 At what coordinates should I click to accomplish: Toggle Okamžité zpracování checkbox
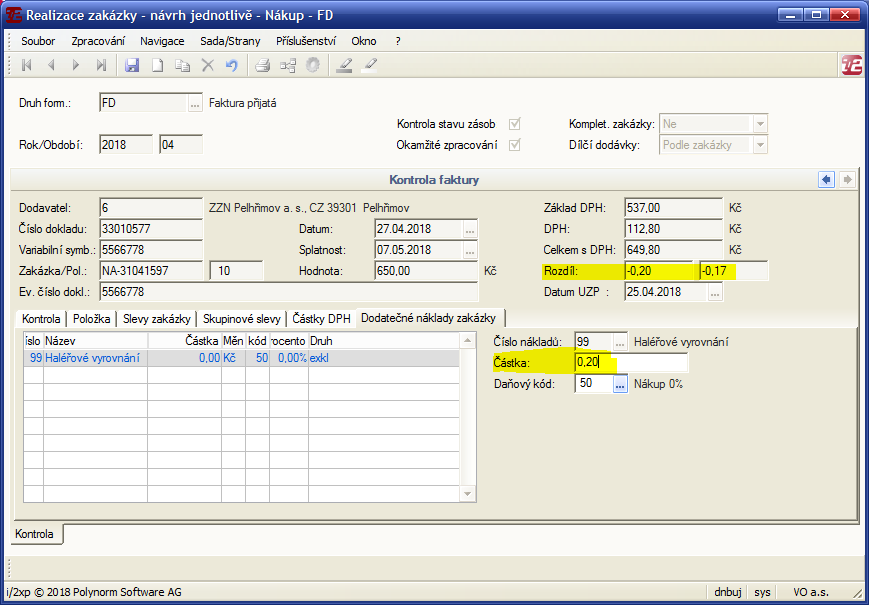(x=515, y=145)
